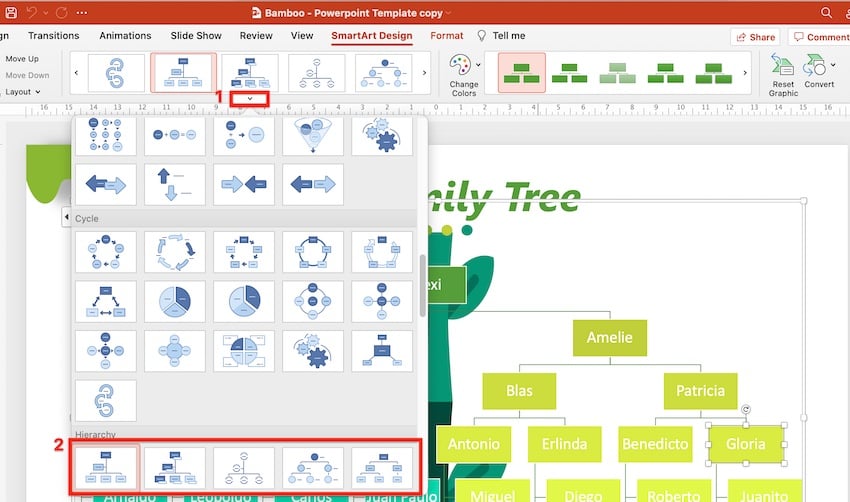Expand the SmartArt layouts gallery arrow

point(250,98)
